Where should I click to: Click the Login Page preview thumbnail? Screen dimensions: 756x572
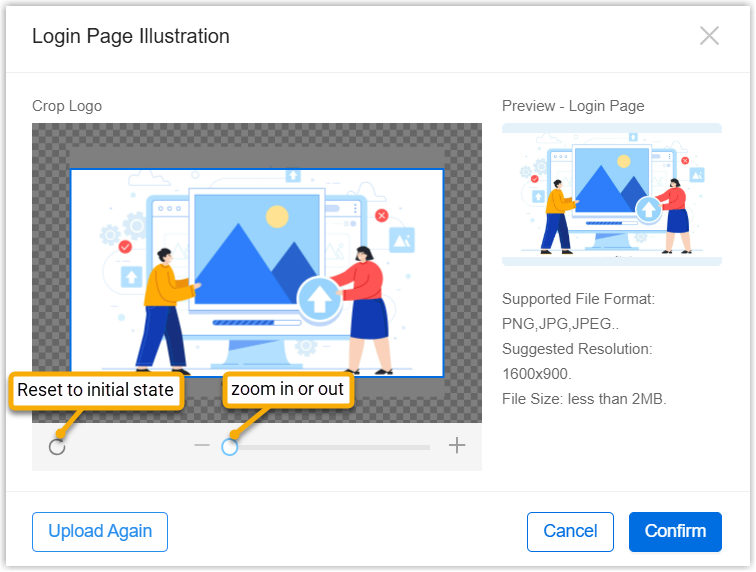611,194
